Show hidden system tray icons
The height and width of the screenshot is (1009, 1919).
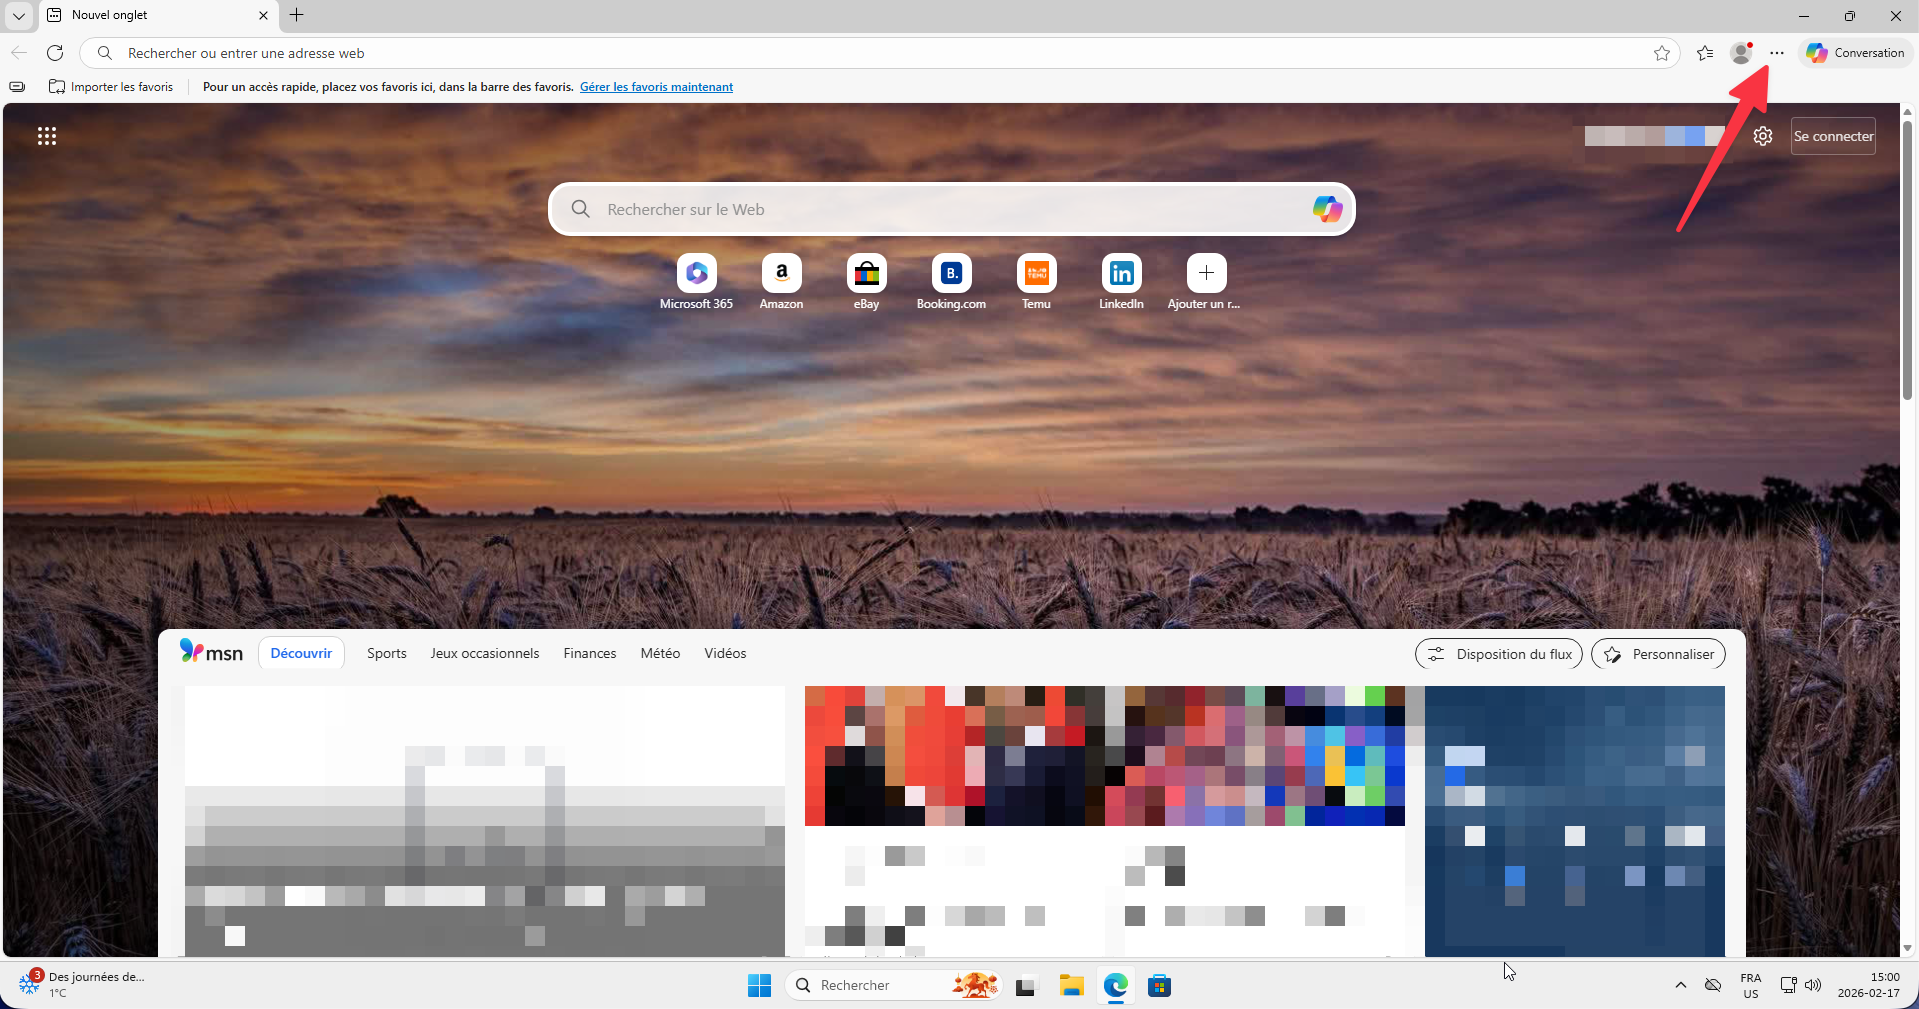(x=1681, y=986)
